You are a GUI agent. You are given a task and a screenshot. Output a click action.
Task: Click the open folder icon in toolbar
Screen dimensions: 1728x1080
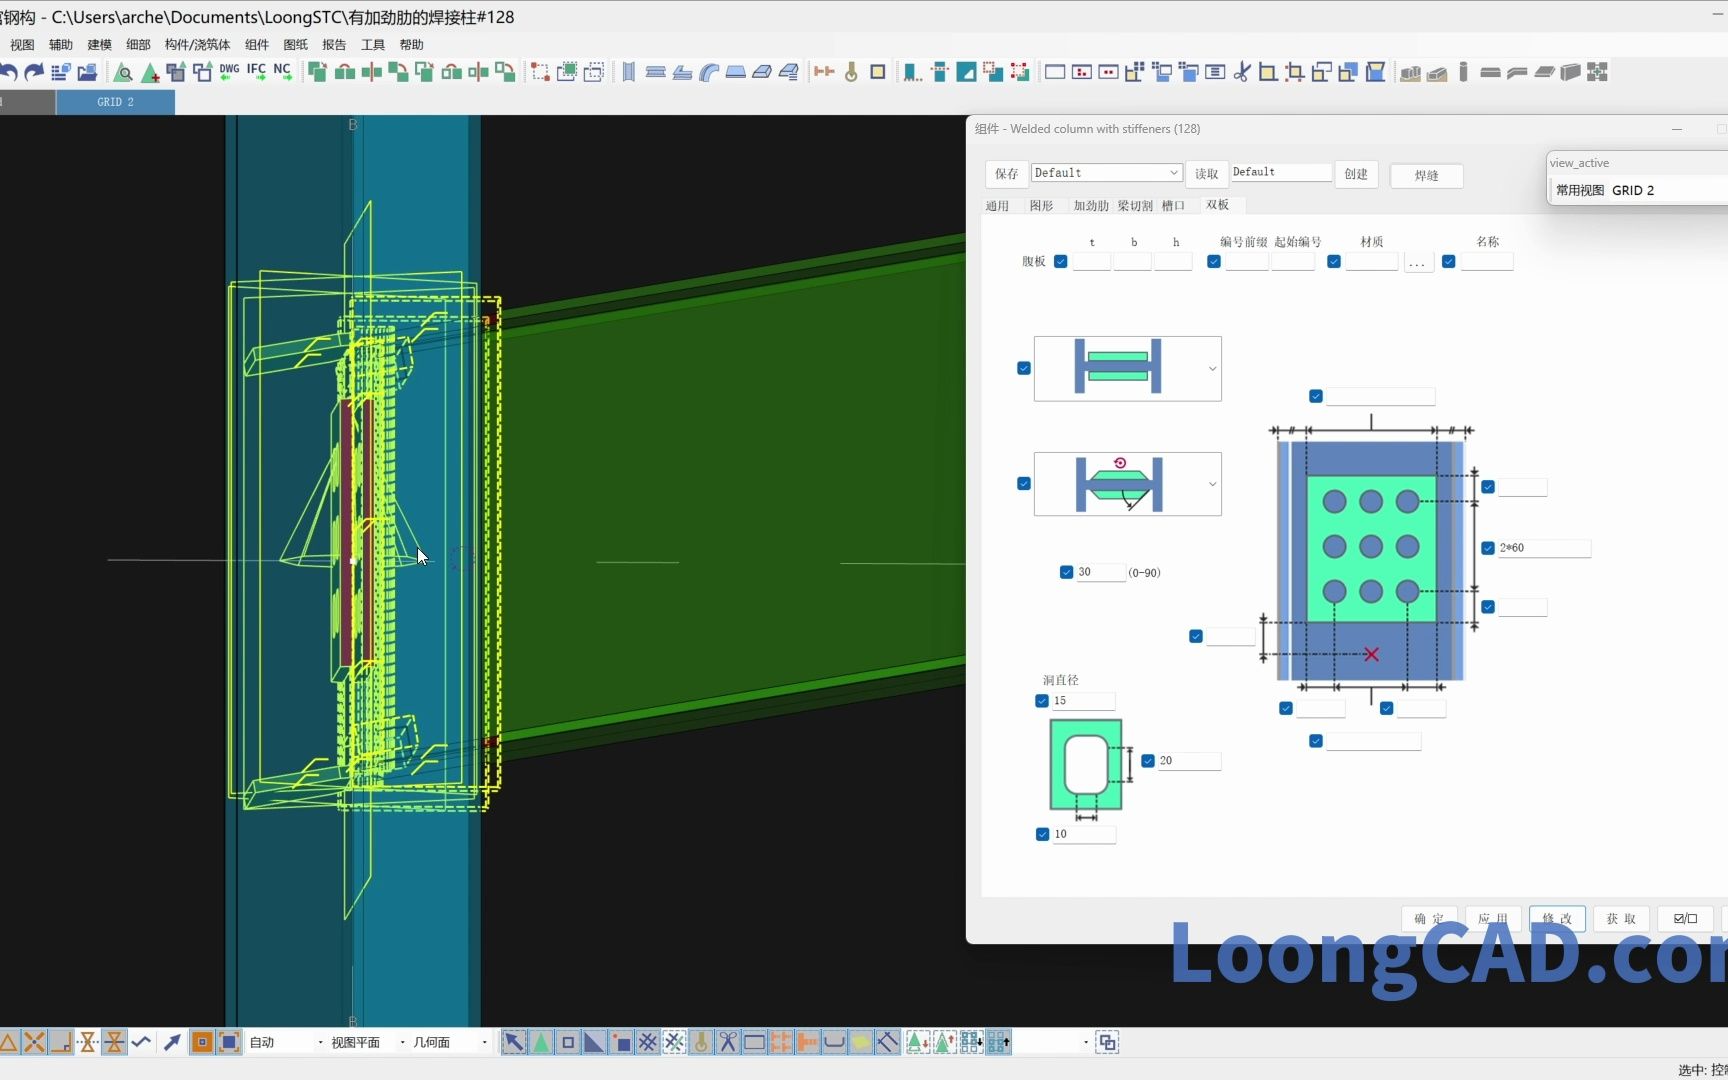[87, 72]
